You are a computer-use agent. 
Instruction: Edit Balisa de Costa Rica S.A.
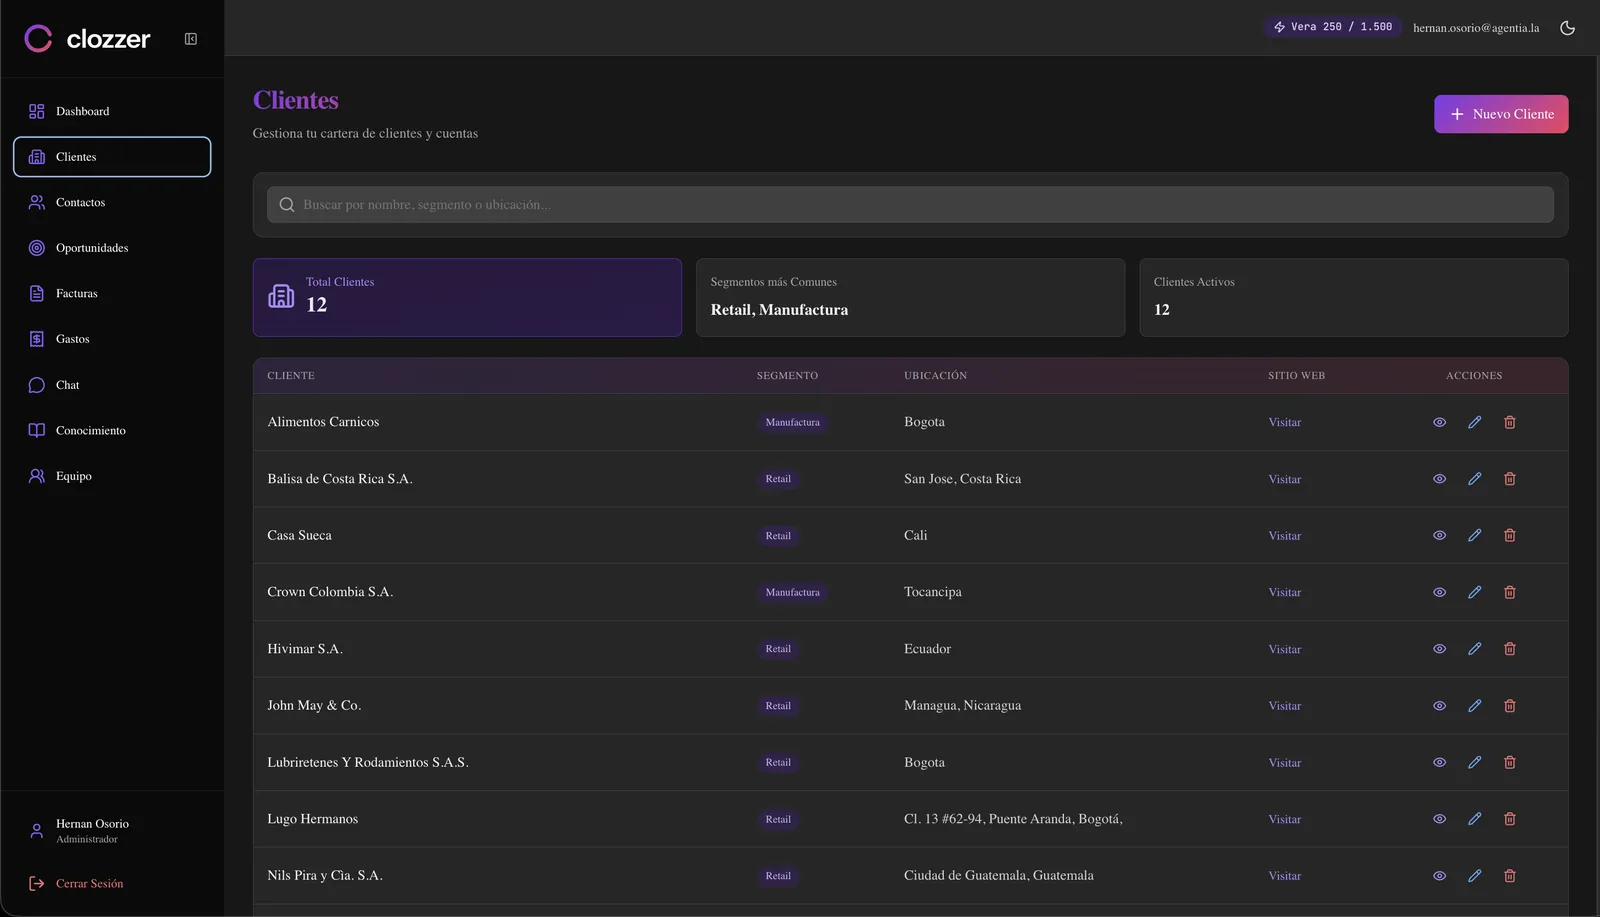pos(1474,479)
